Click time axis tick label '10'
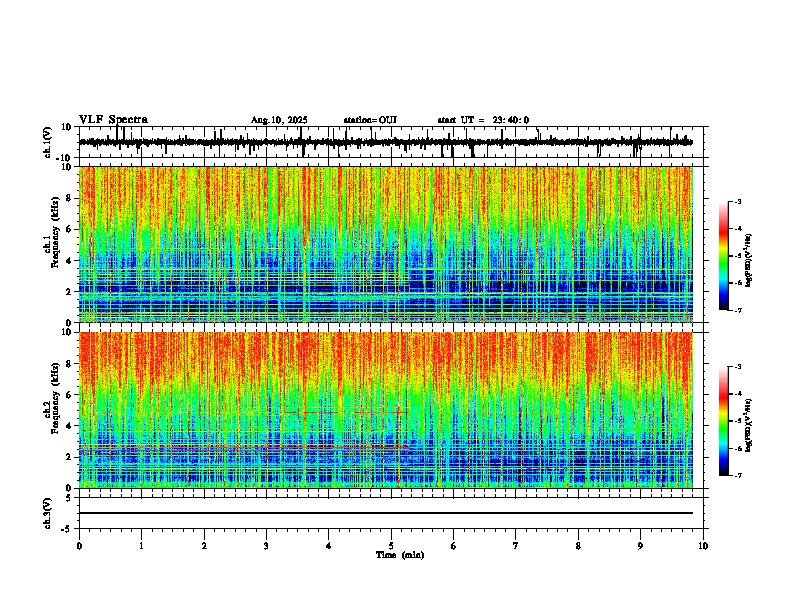Viewport: 792px width, 612px height. click(x=703, y=546)
